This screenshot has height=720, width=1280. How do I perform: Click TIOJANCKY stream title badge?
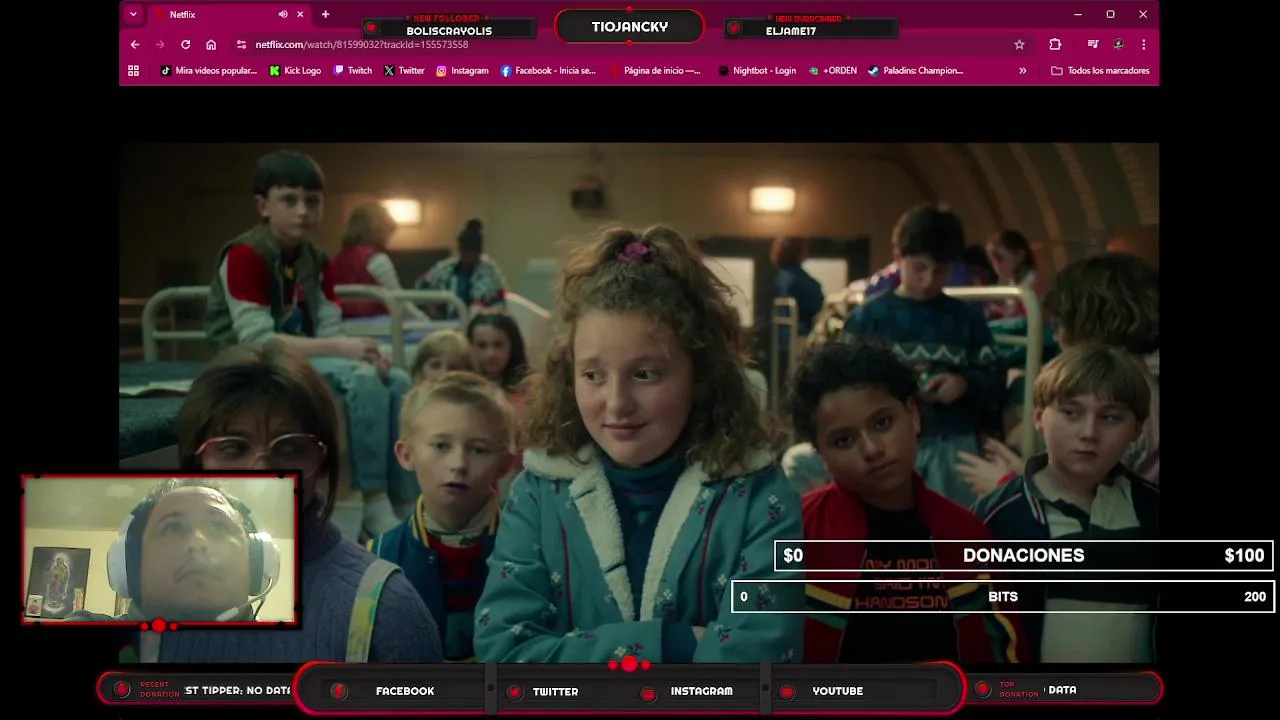point(629,27)
